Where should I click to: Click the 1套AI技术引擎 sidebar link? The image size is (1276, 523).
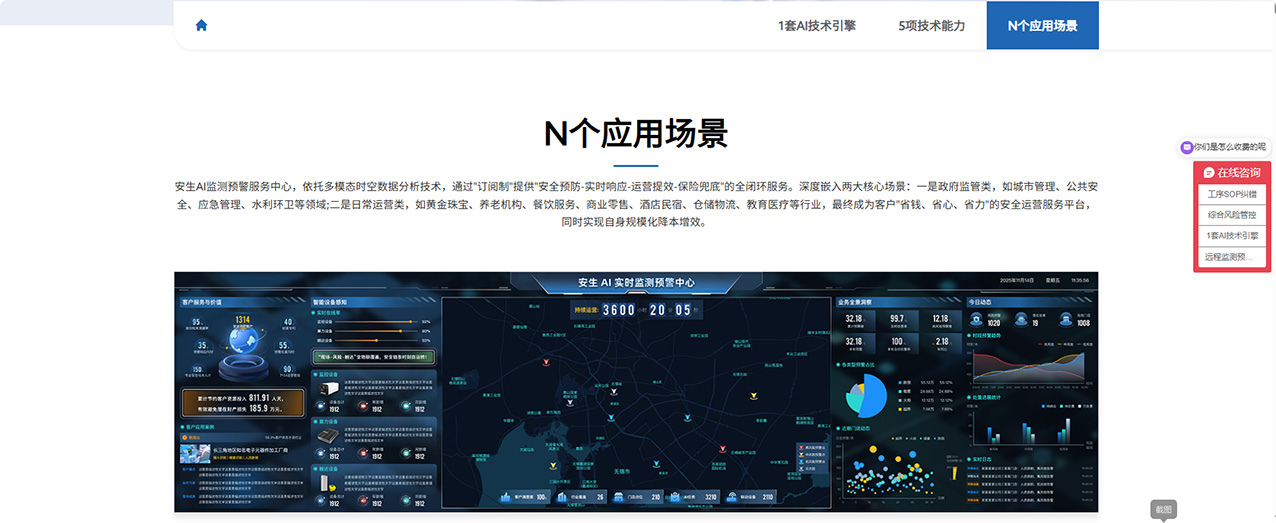coord(1232,236)
